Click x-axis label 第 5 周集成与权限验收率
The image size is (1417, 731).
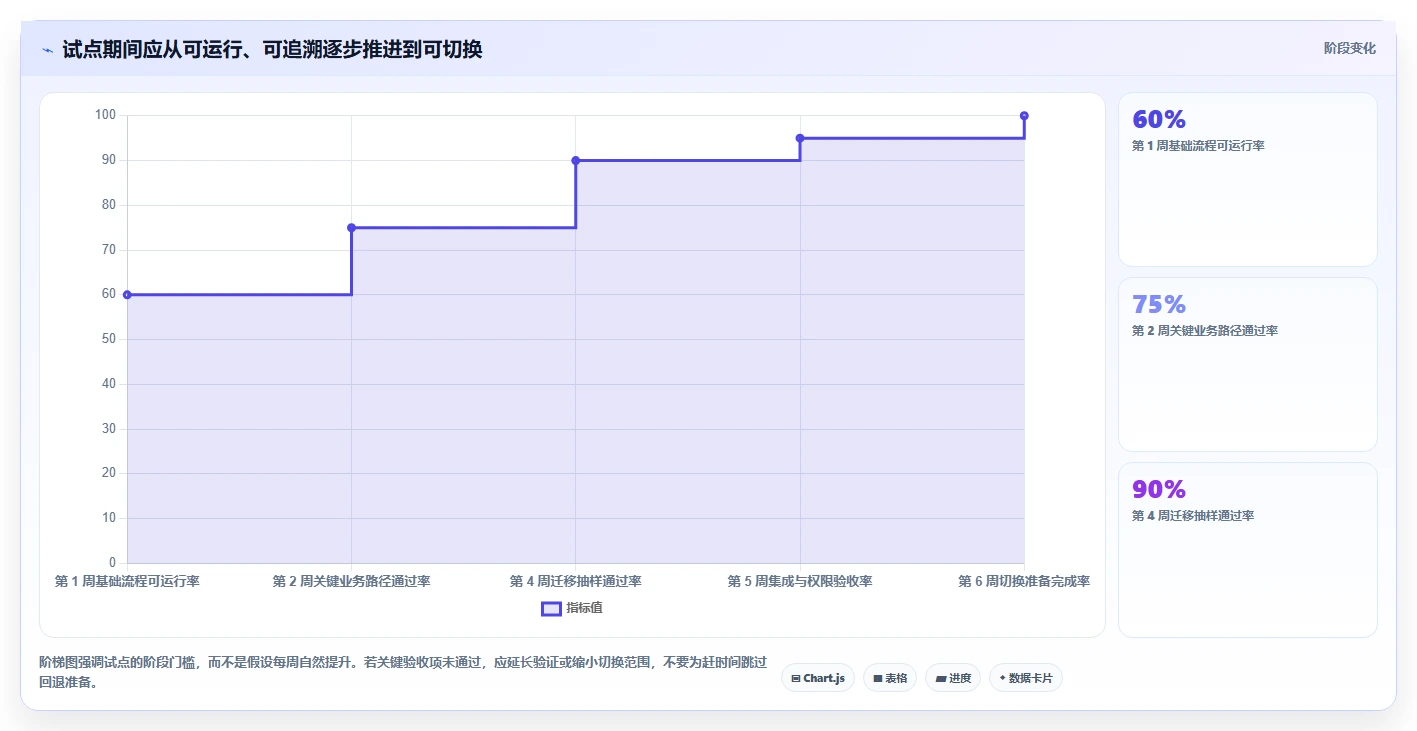coord(800,581)
